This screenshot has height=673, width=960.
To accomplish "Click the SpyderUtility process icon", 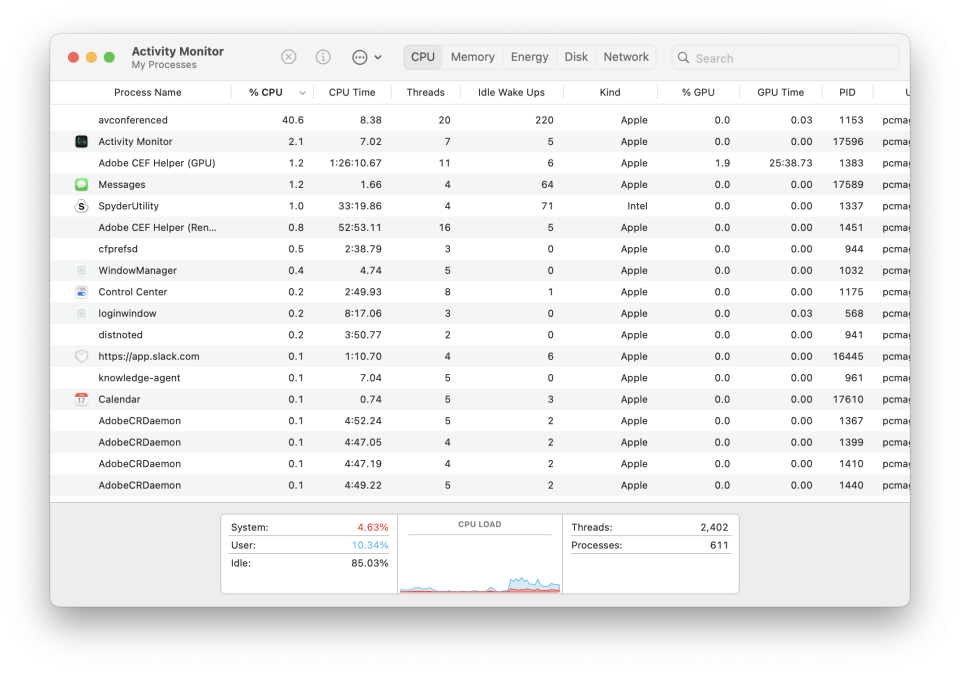I will point(82,206).
